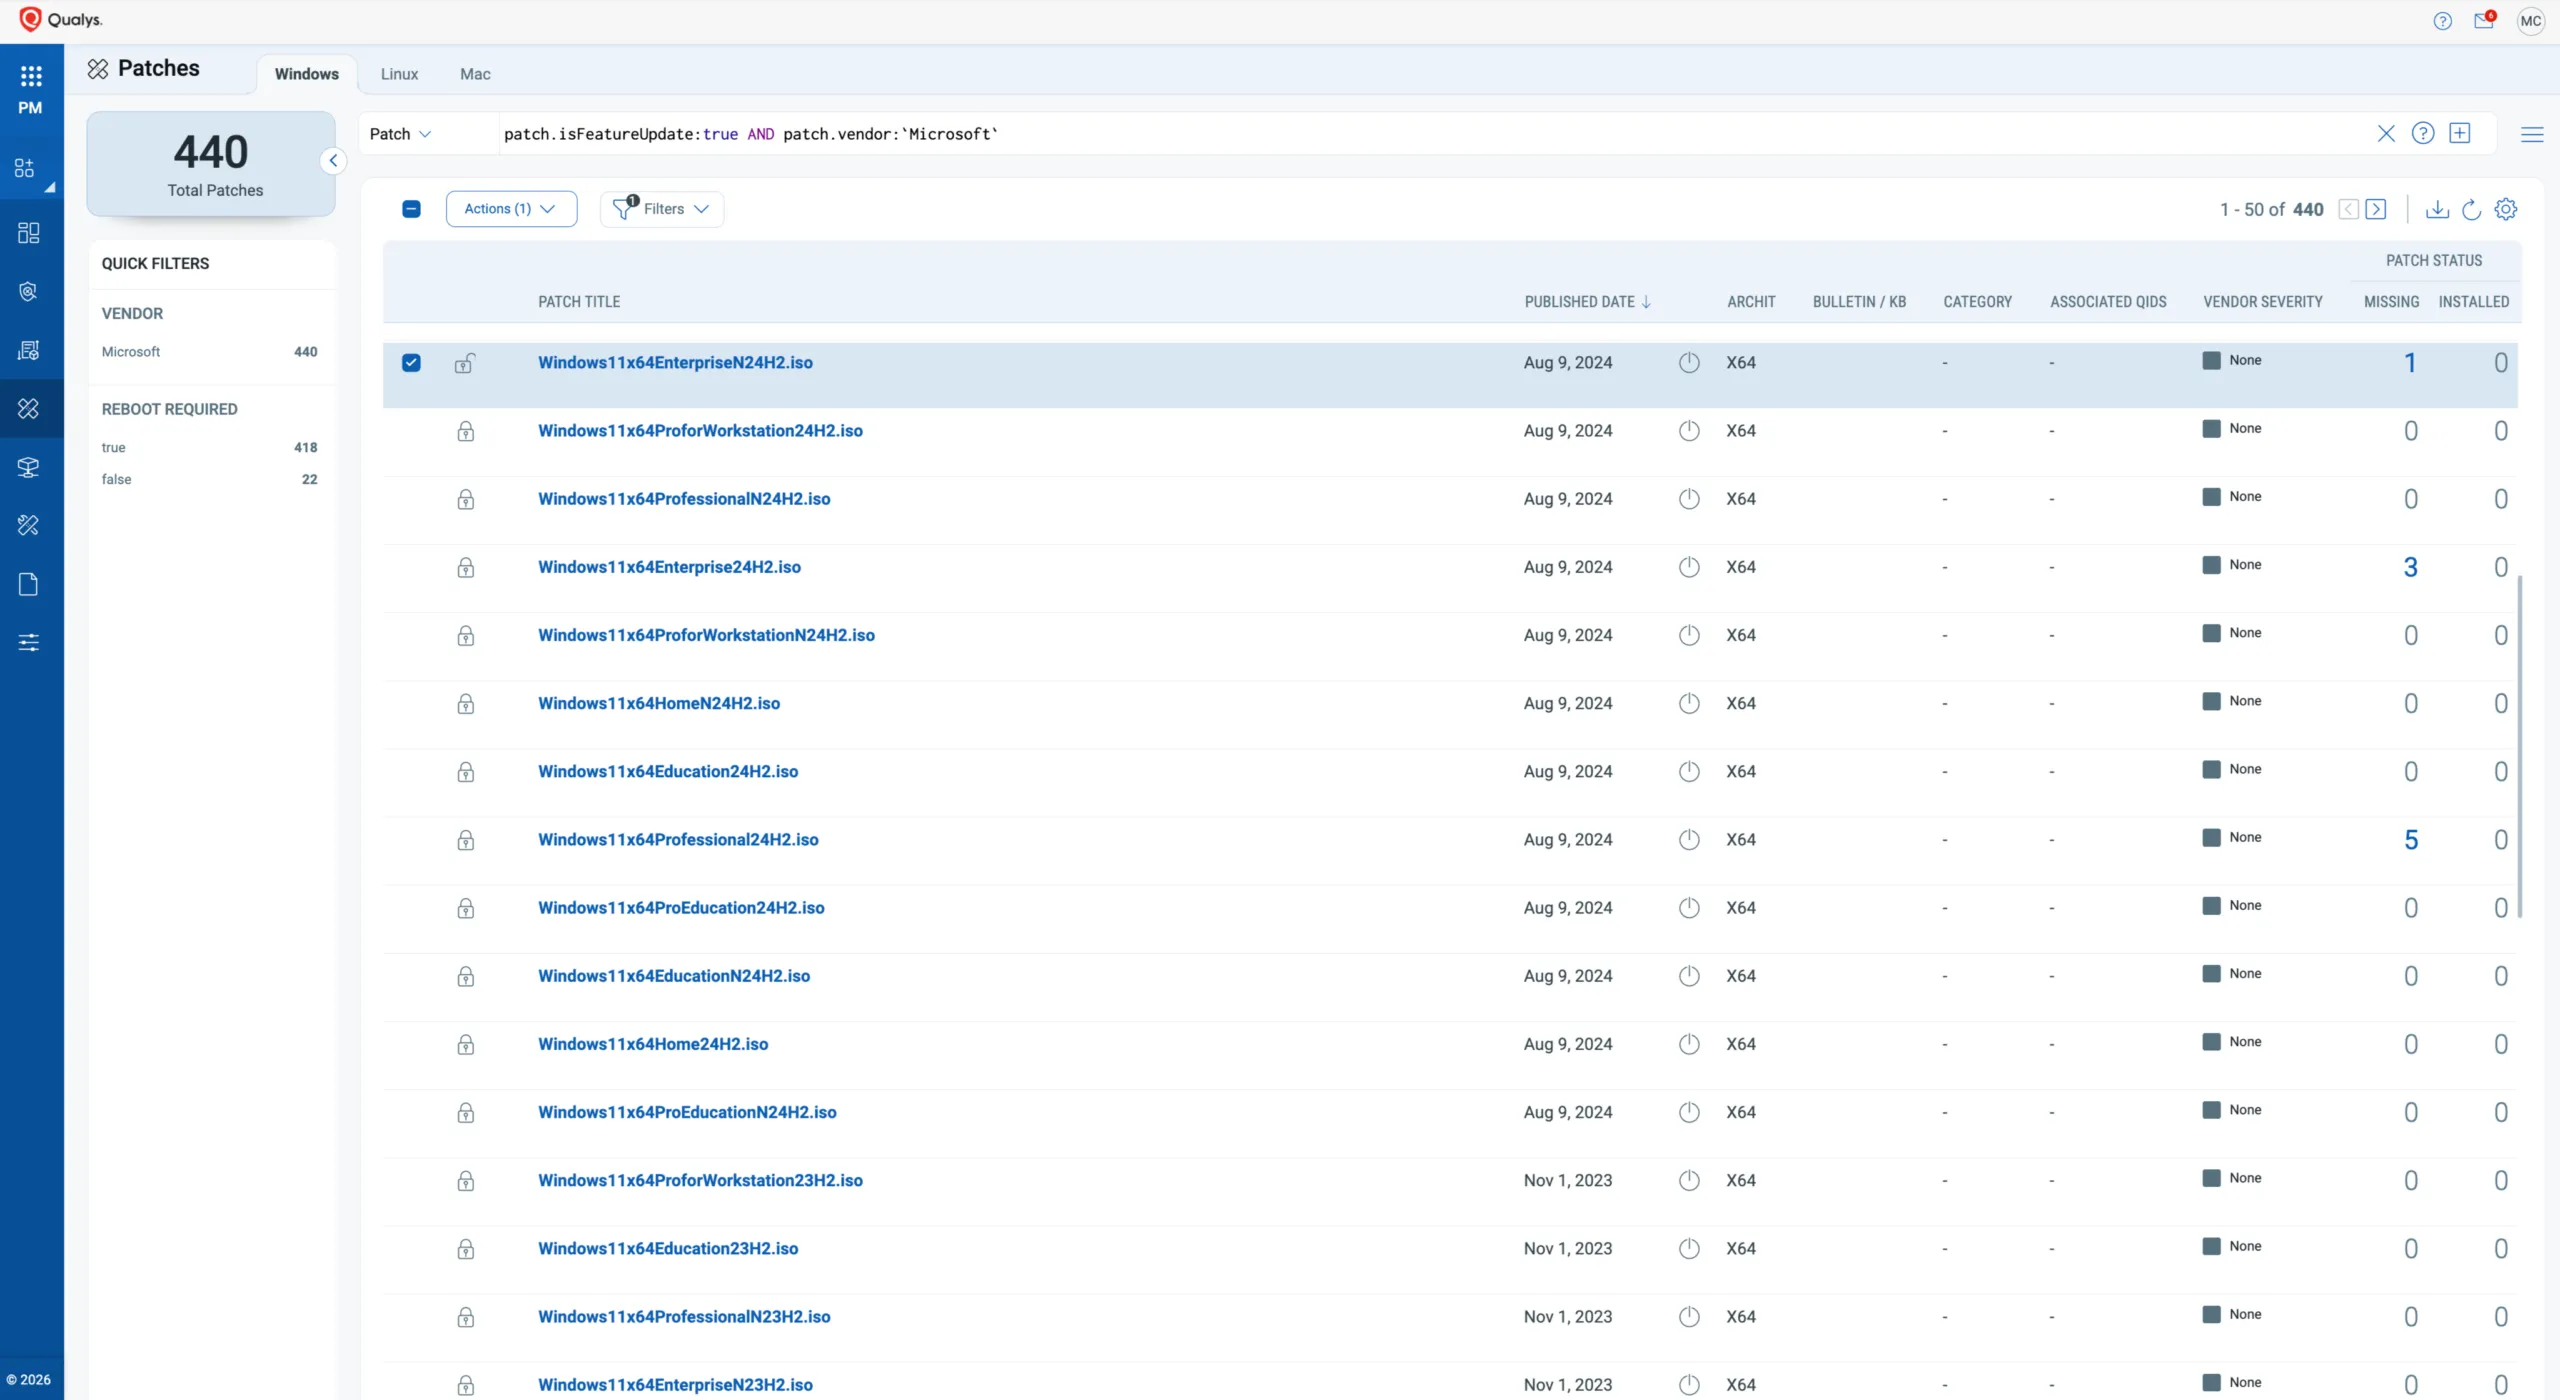The height and width of the screenshot is (1400, 2560).
Task: Open the Actions (1) dropdown
Action: (511, 209)
